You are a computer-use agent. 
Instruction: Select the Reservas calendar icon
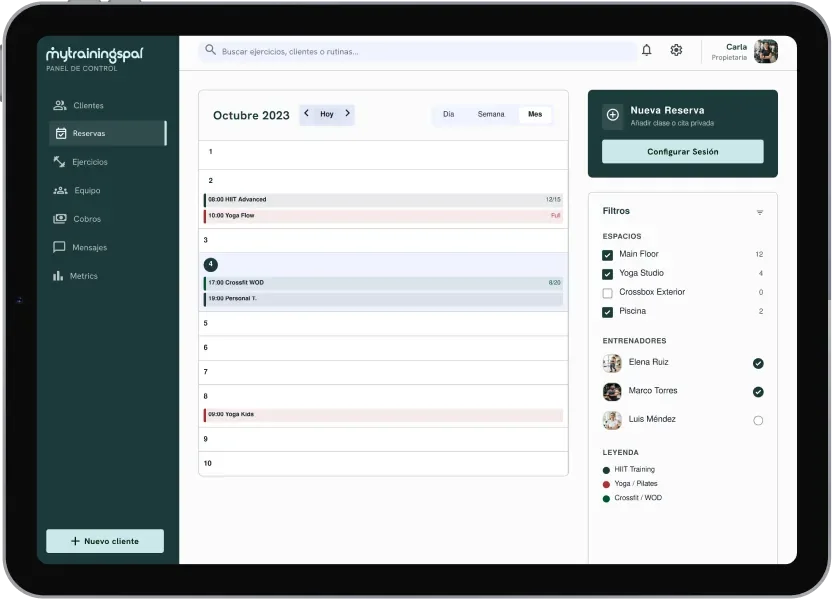(61, 133)
